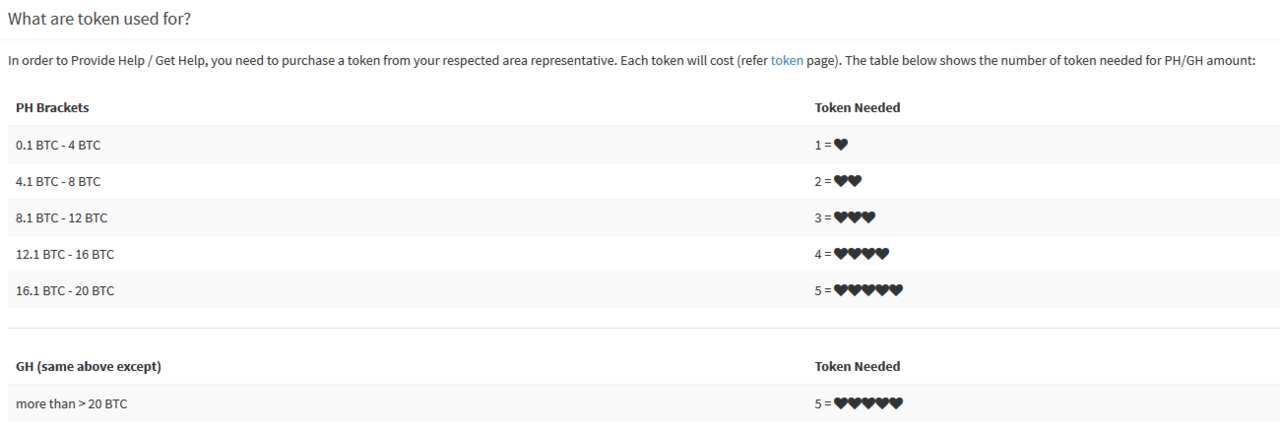
Task: Open the token page link
Action: [787, 60]
